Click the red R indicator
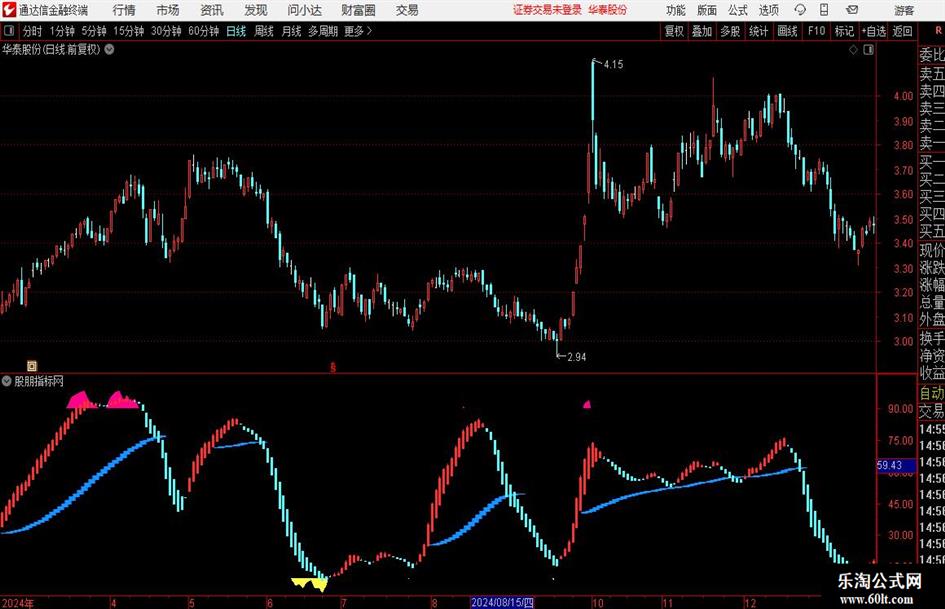 tap(938, 31)
